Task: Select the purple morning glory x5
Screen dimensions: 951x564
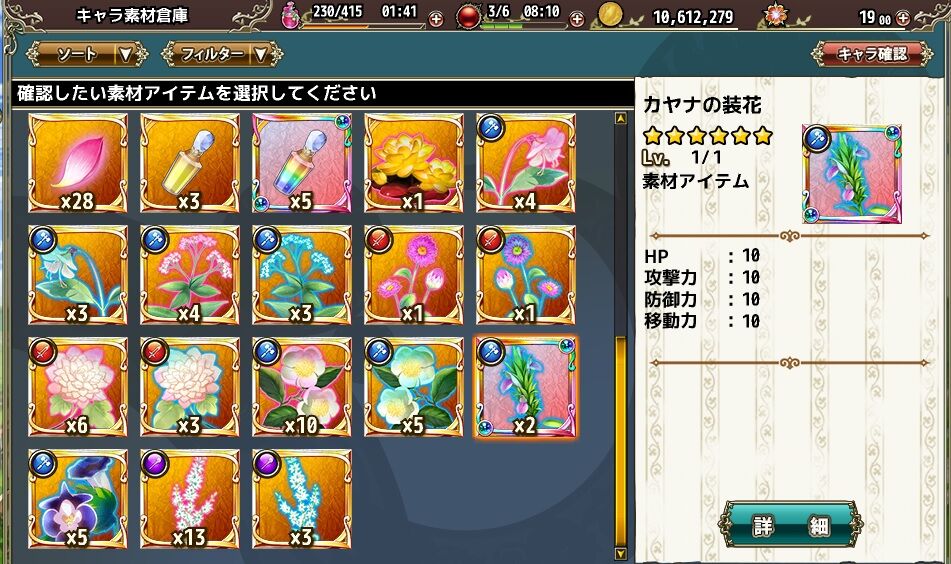Action: point(78,499)
